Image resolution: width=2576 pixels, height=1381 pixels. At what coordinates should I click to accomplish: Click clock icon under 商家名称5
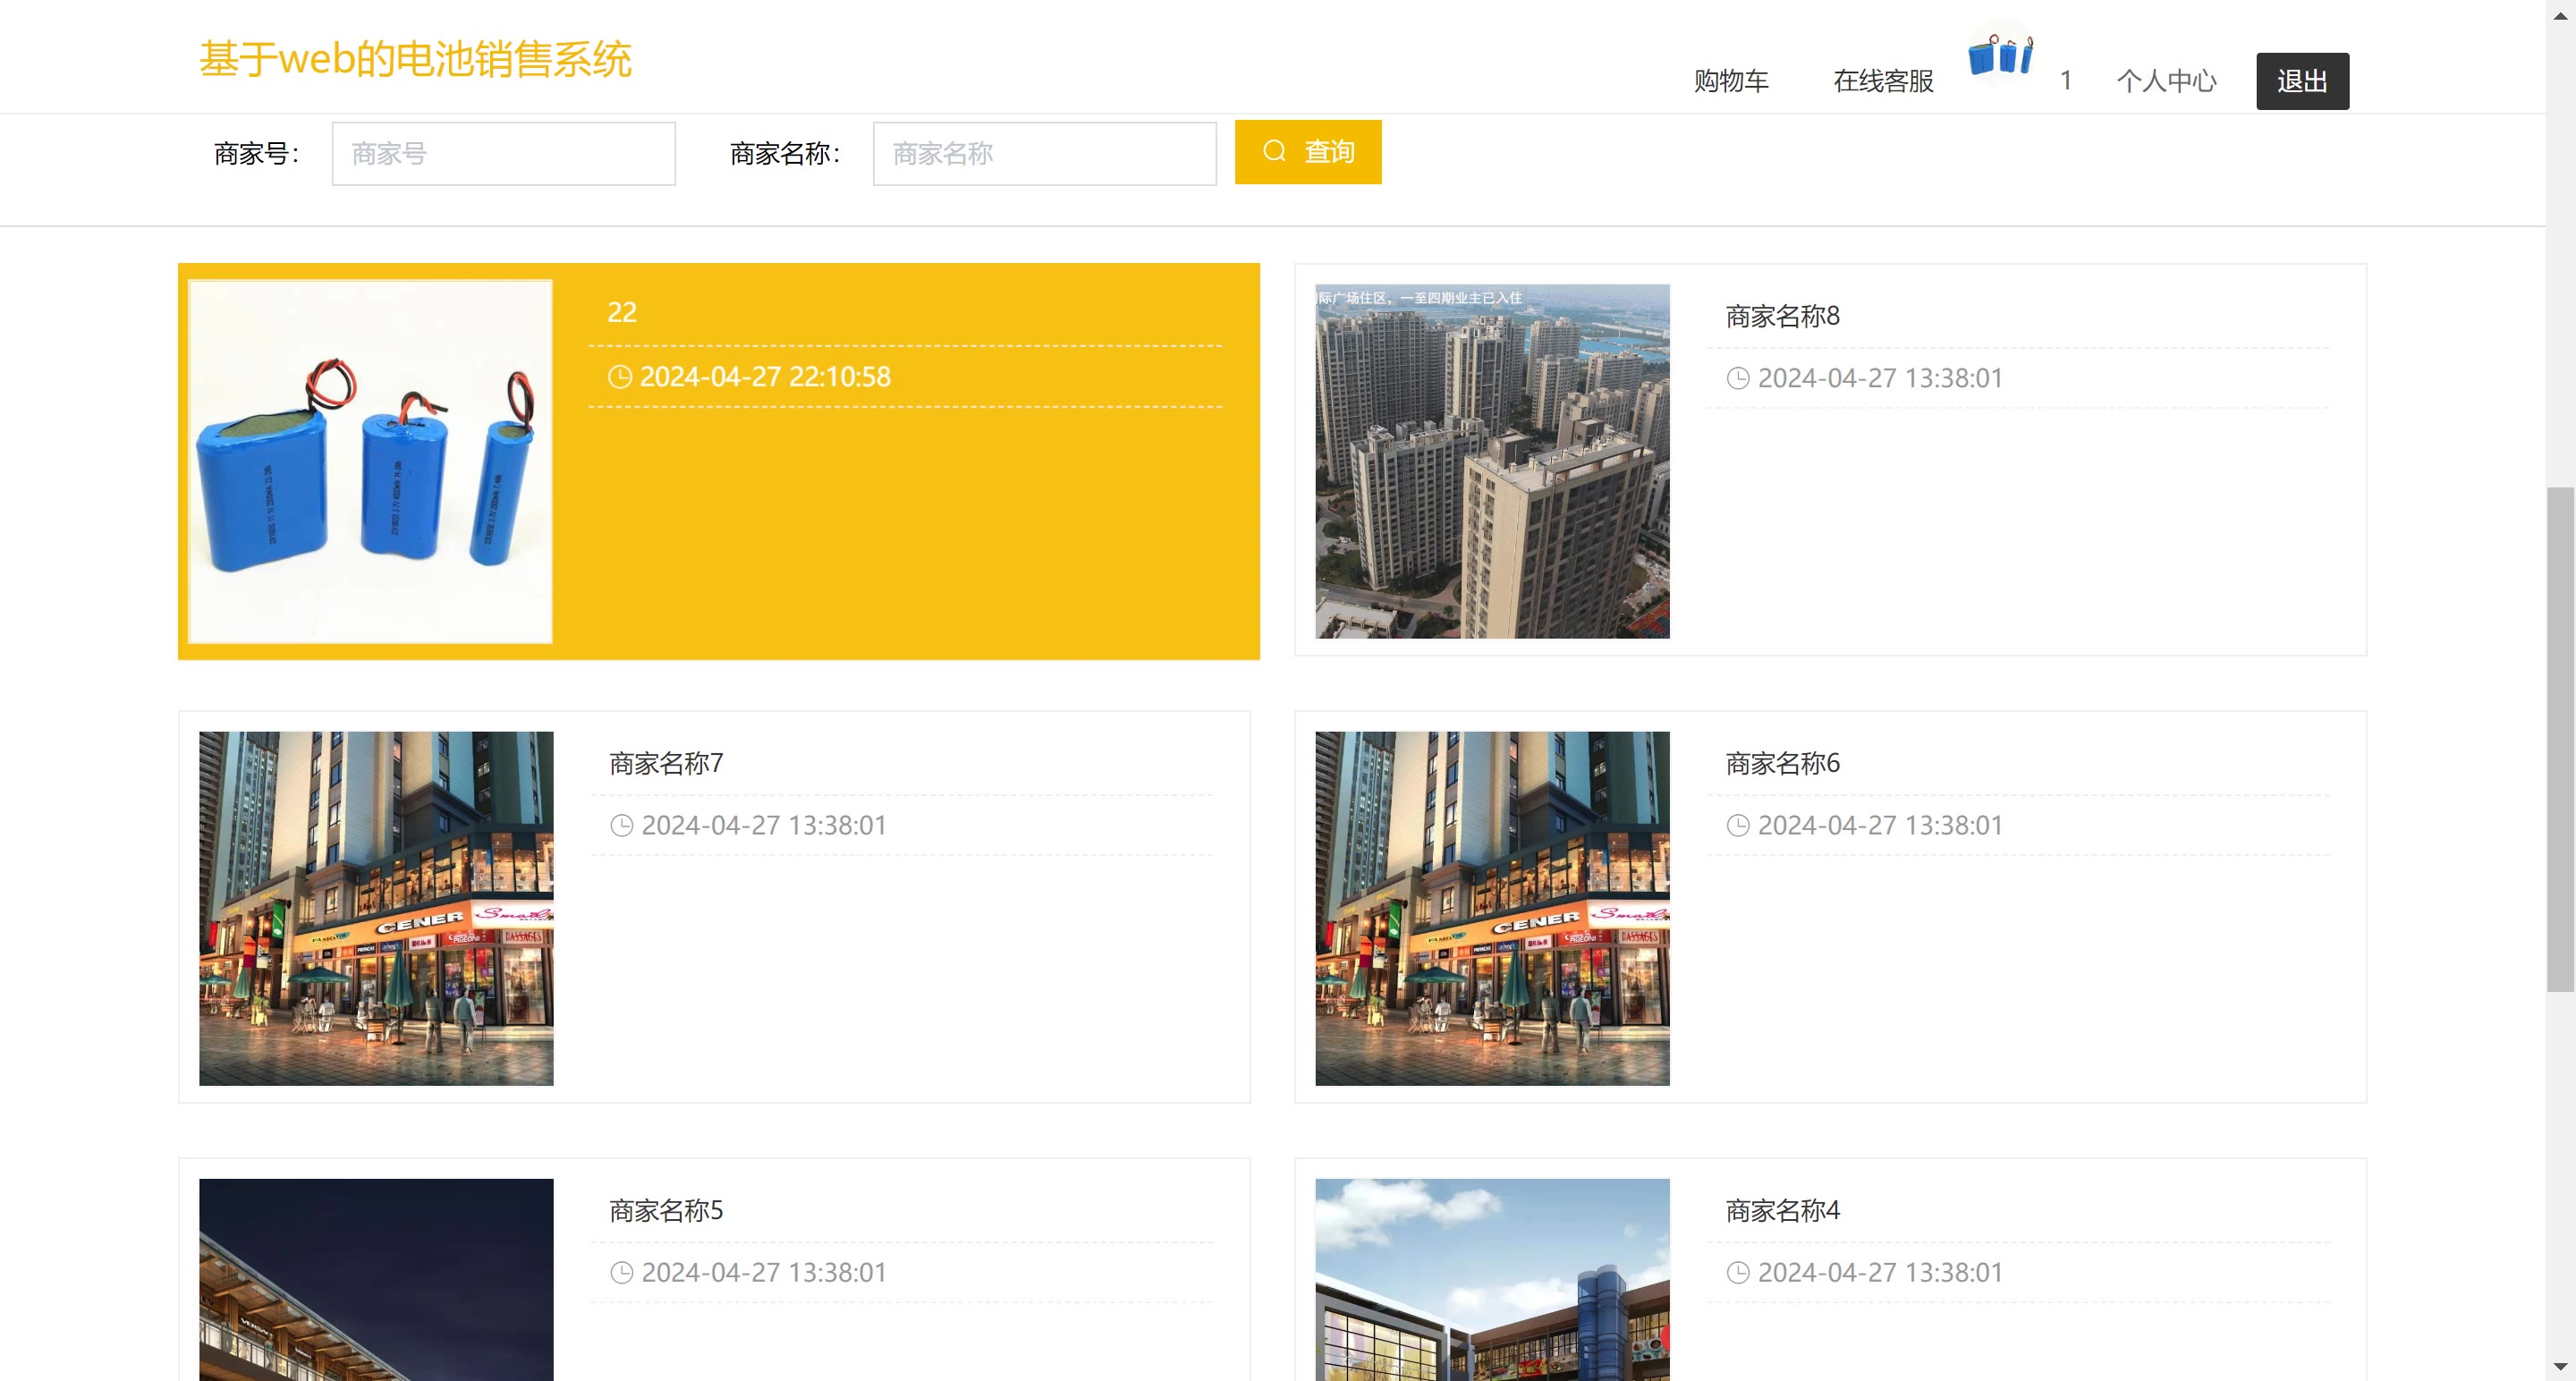622,1272
